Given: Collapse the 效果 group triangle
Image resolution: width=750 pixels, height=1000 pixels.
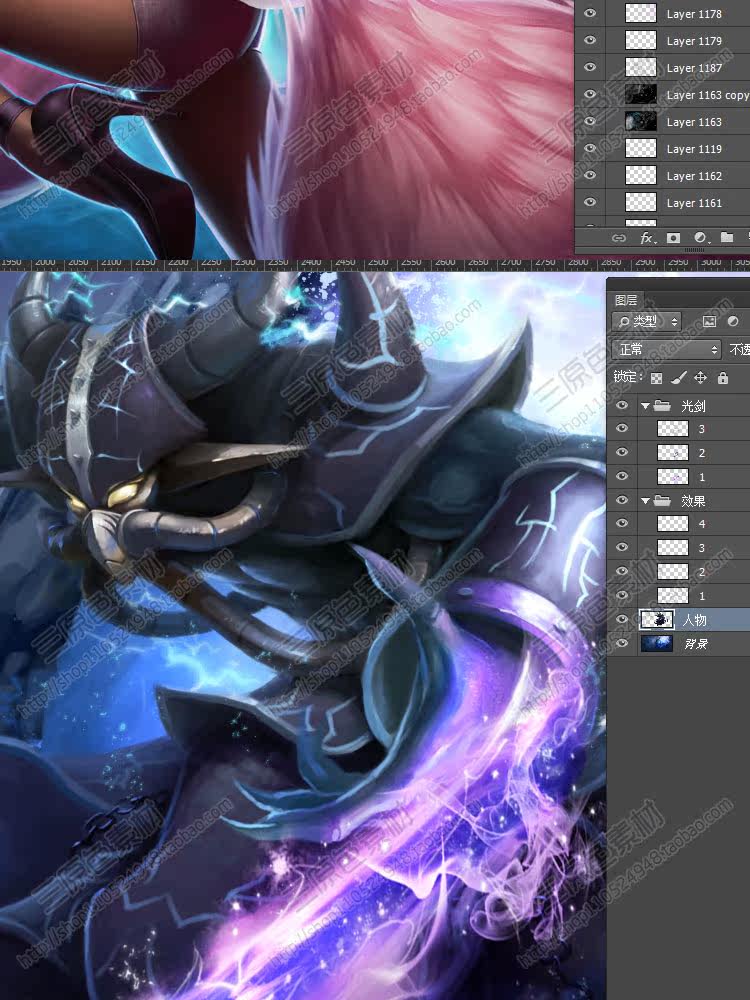Looking at the screenshot, I should click(x=645, y=501).
